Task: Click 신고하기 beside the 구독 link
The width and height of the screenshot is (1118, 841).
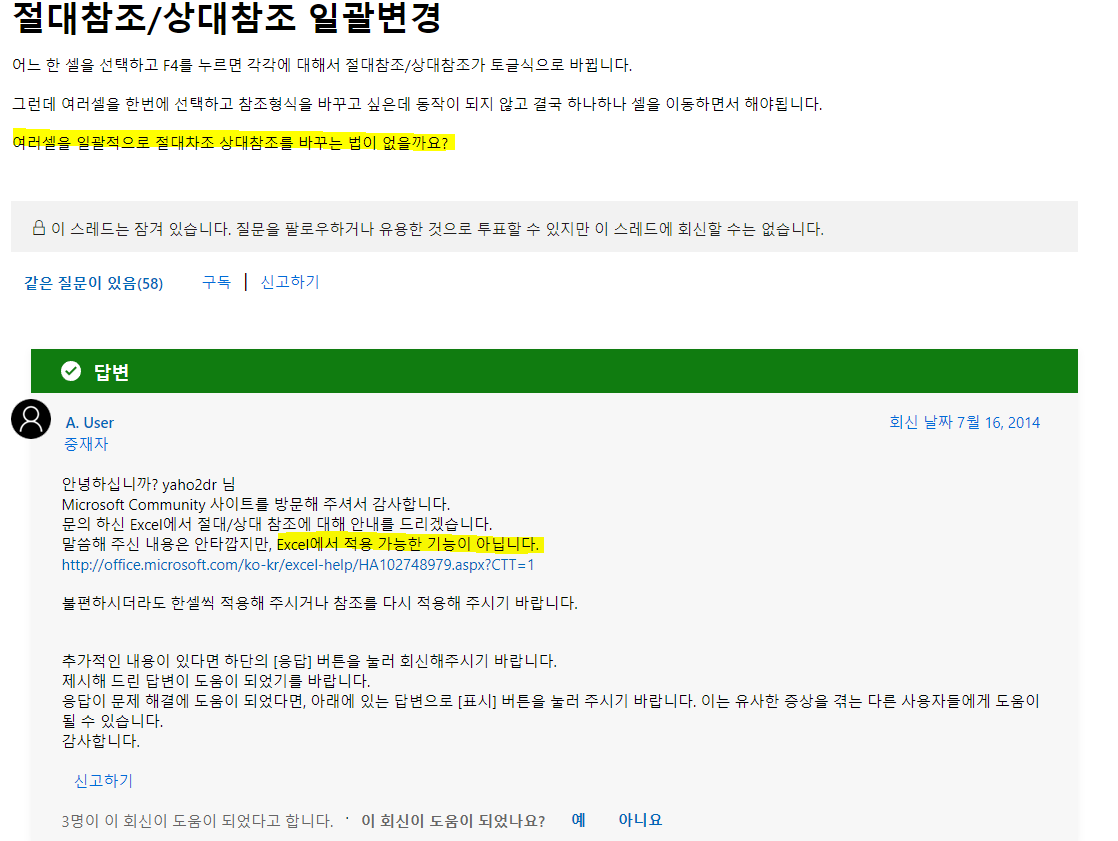Action: coord(289,282)
